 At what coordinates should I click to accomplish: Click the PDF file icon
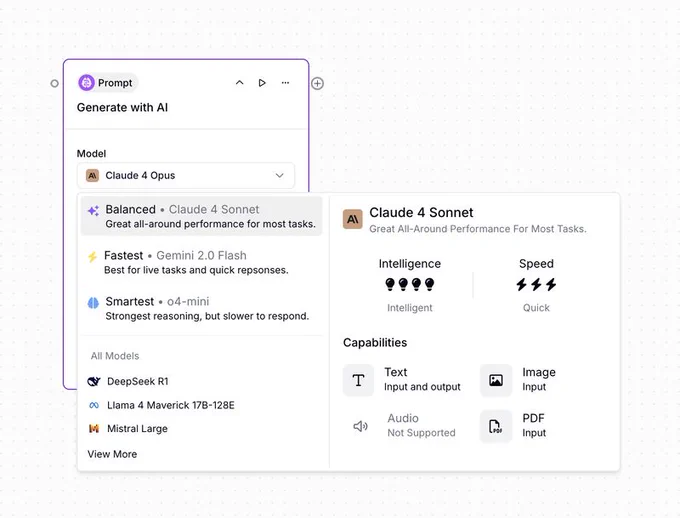coord(496,426)
